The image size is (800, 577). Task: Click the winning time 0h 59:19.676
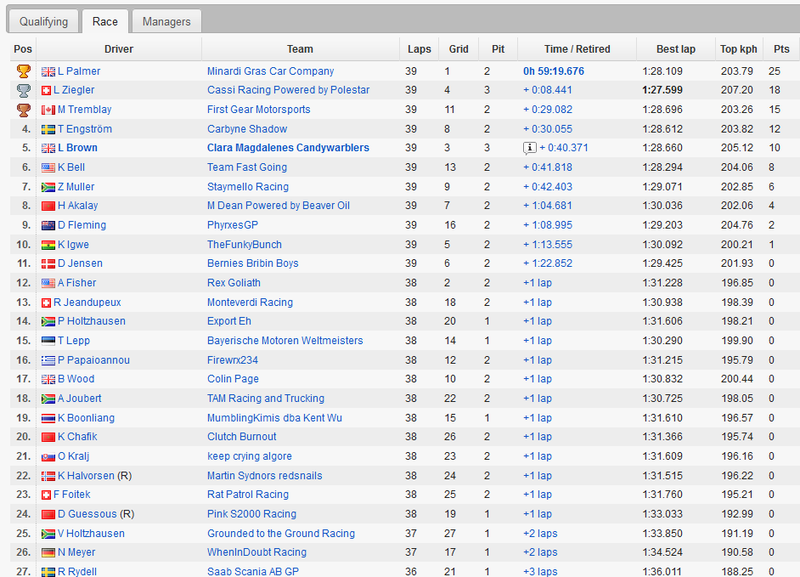(554, 71)
